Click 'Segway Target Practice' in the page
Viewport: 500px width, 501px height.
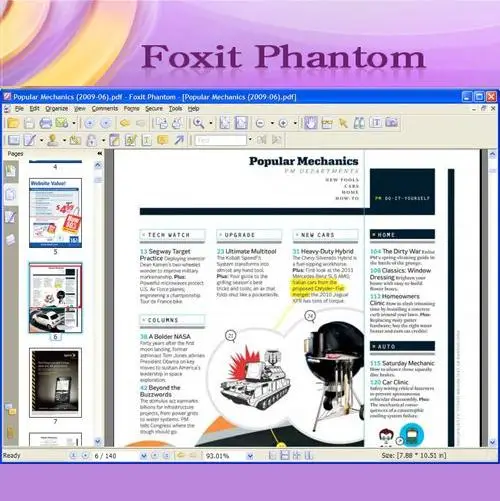165,255
